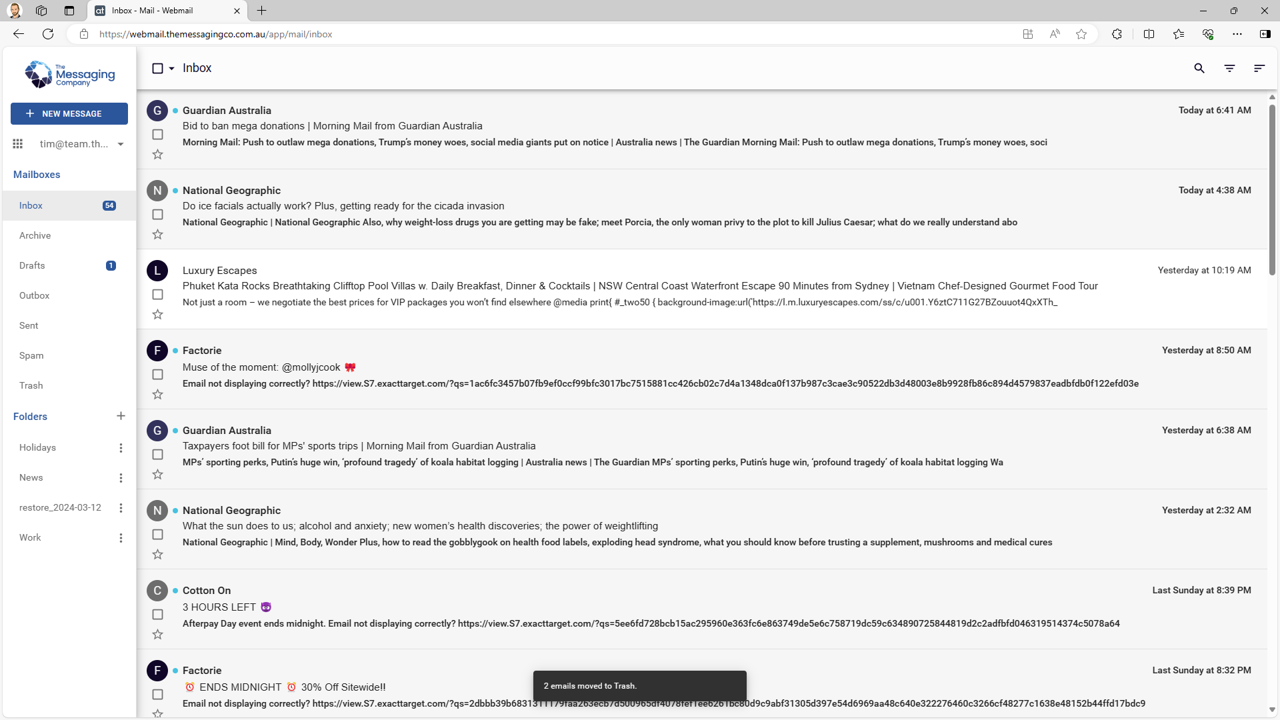Image resolution: width=1280 pixels, height=720 pixels.
Task: Click Today at 6:41 AM timestamp
Action: pyautogui.click(x=1214, y=110)
